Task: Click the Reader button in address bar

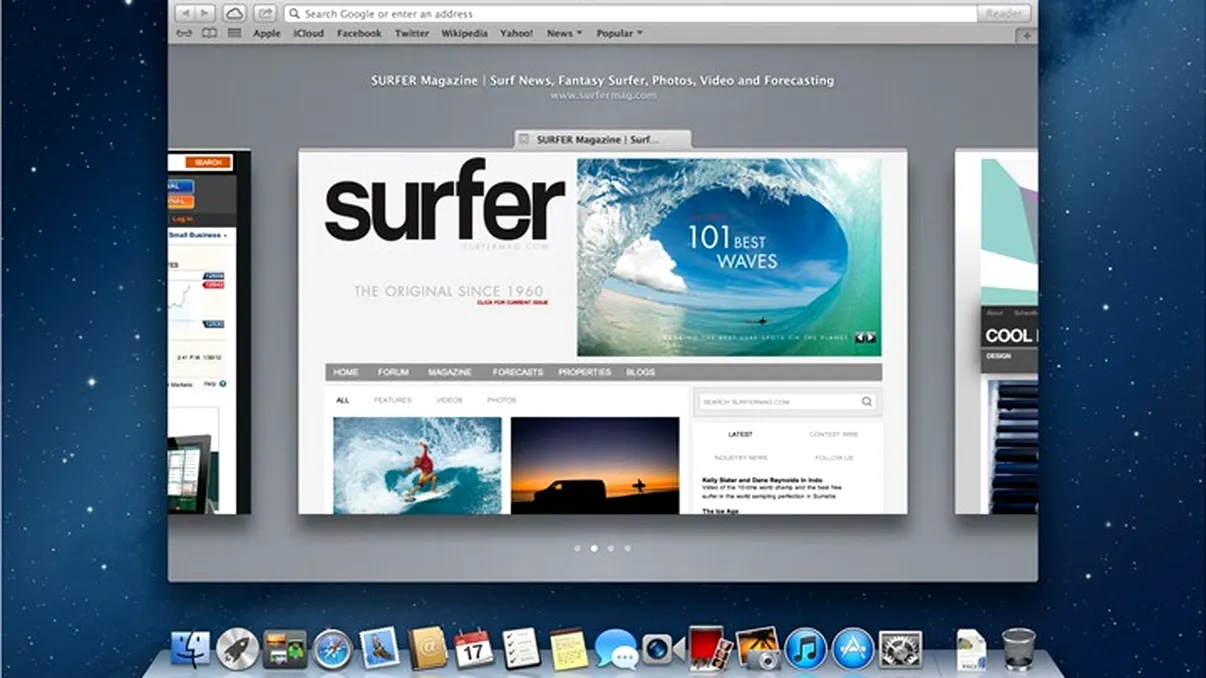Action: pos(1004,13)
